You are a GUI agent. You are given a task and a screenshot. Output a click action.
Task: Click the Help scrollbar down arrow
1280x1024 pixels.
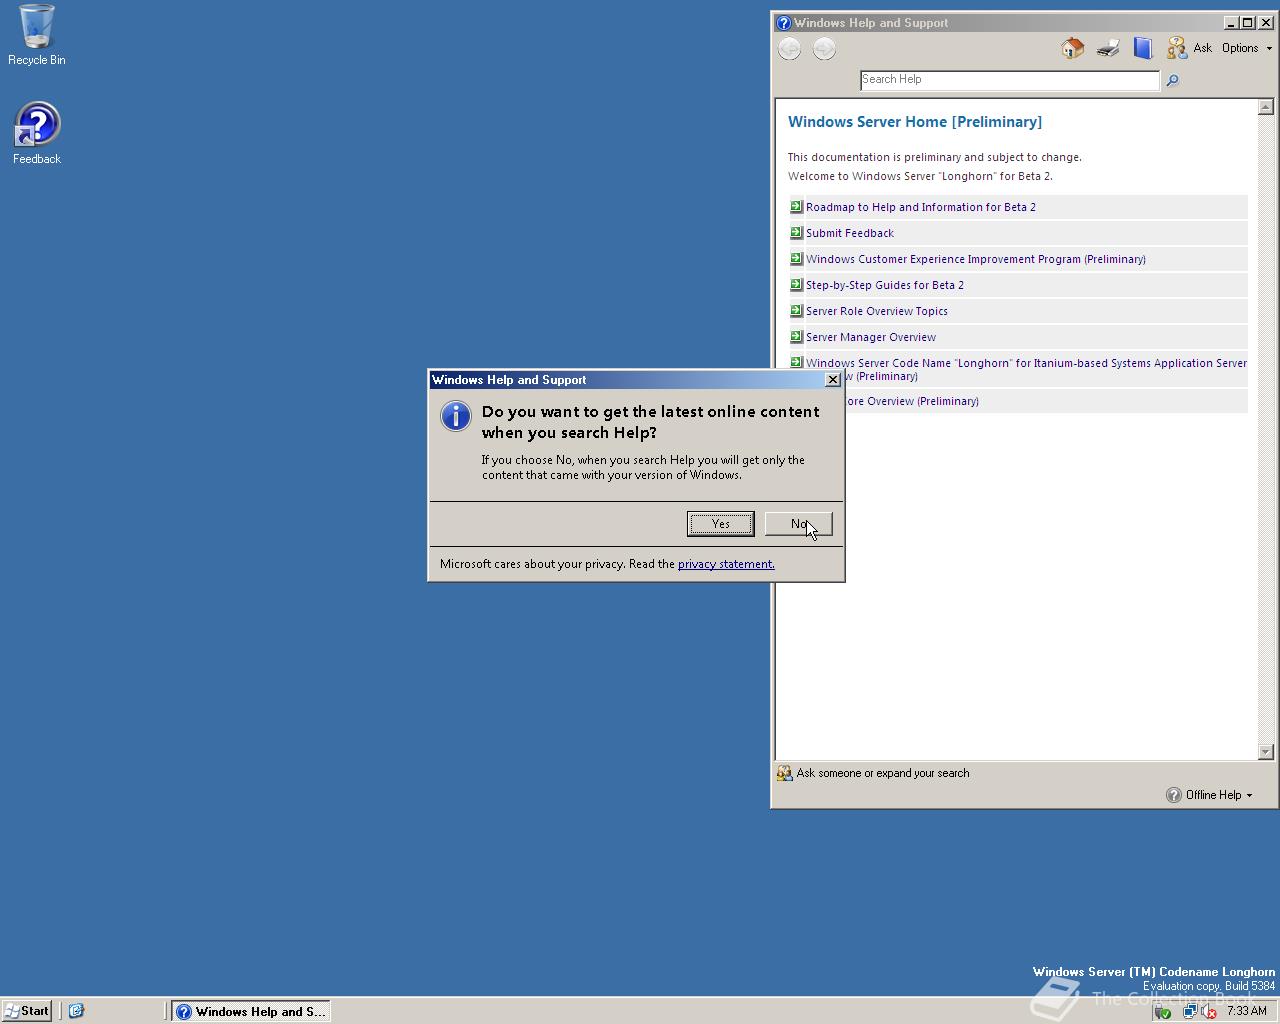[1266, 751]
